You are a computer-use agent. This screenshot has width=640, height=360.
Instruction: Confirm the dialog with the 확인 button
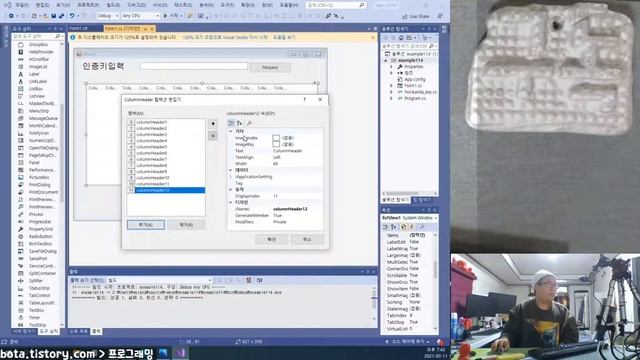[x=271, y=239]
